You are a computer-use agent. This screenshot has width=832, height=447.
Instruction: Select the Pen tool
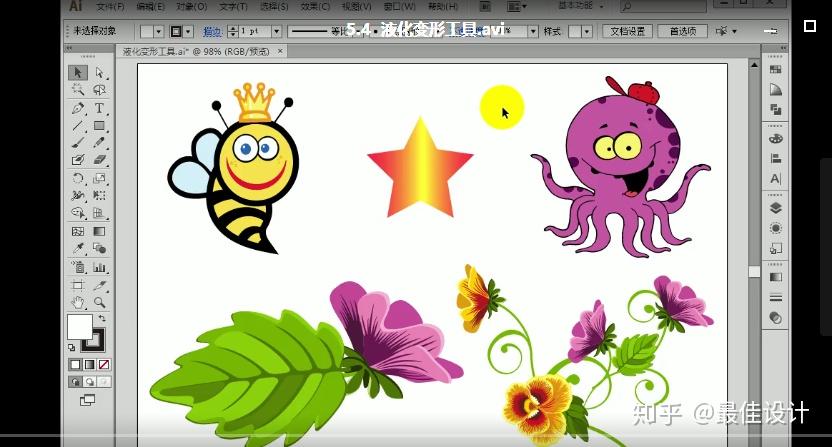[x=78, y=108]
